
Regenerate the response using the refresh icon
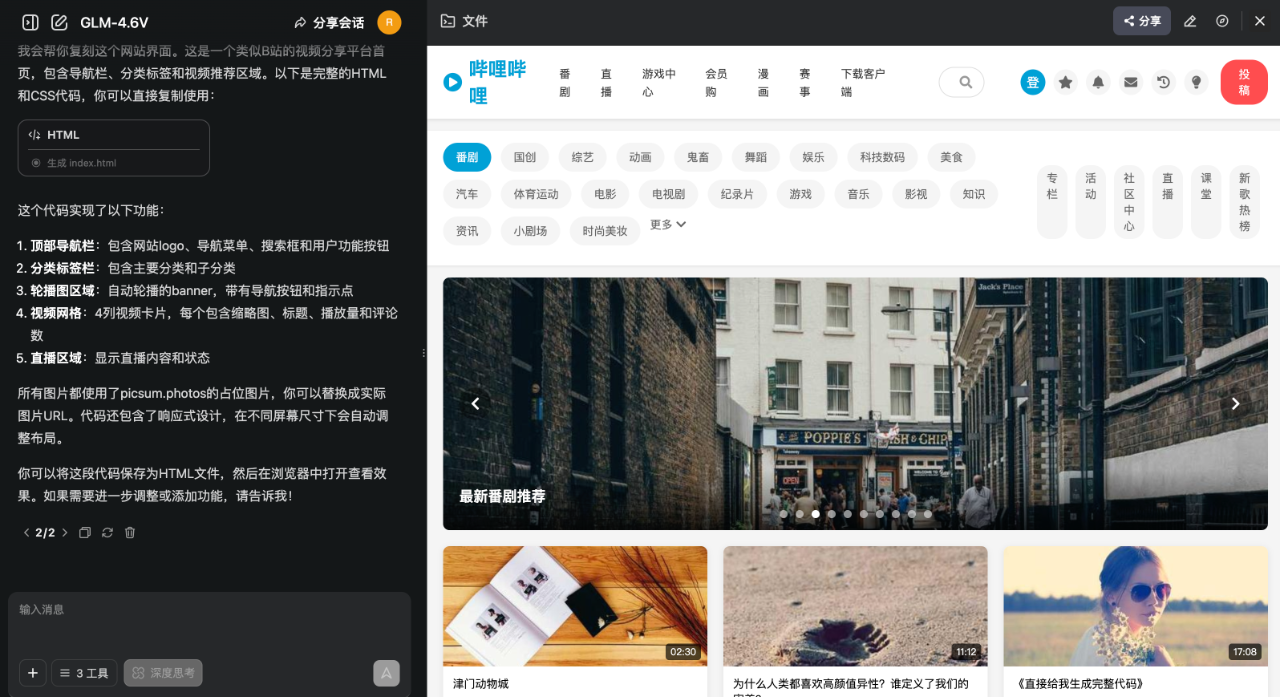(107, 532)
